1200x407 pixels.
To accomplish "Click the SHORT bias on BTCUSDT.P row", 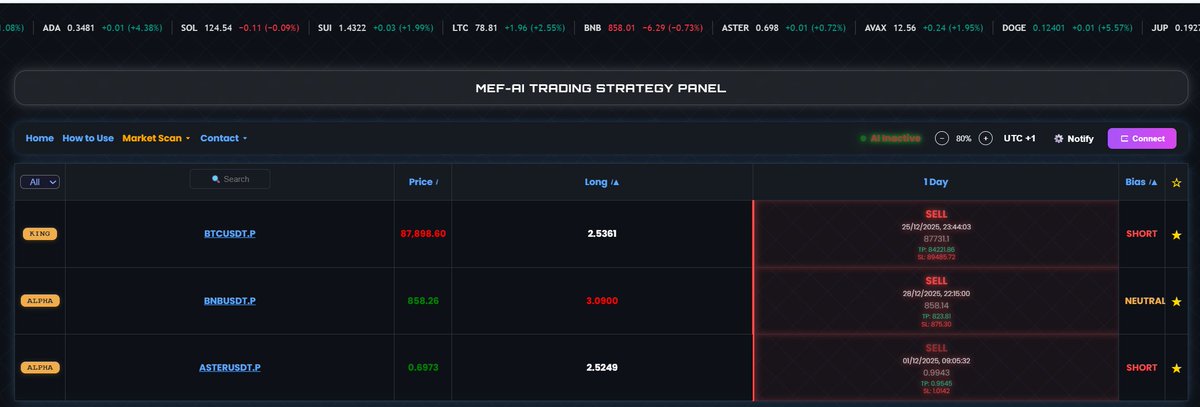I will pyautogui.click(x=1141, y=233).
